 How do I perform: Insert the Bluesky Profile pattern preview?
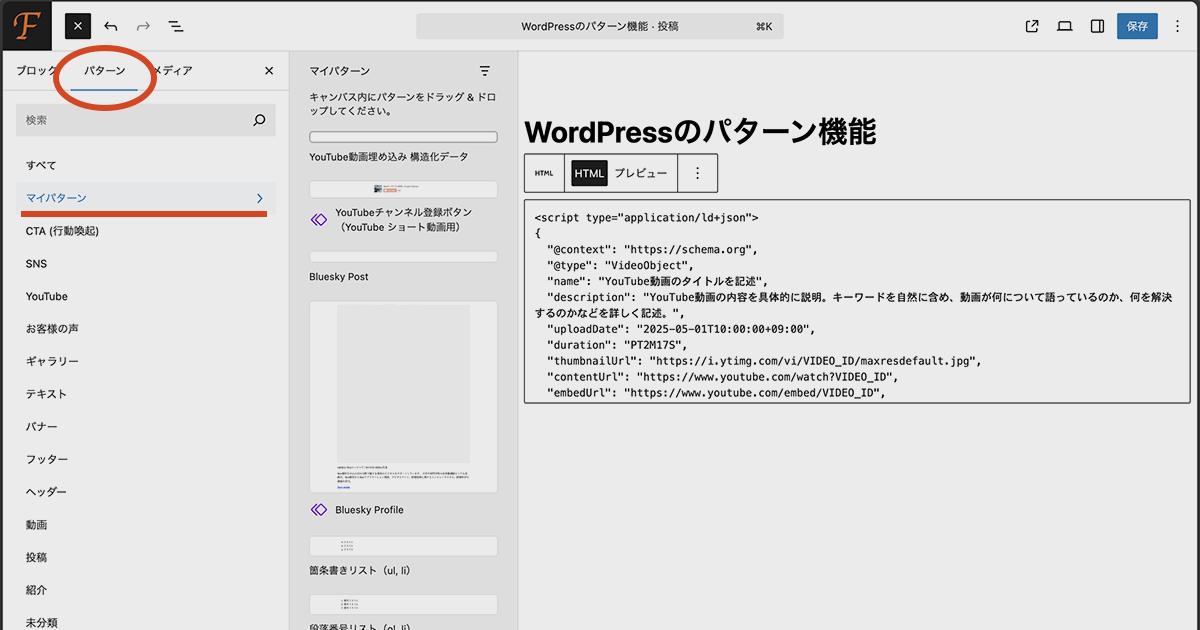(x=403, y=396)
